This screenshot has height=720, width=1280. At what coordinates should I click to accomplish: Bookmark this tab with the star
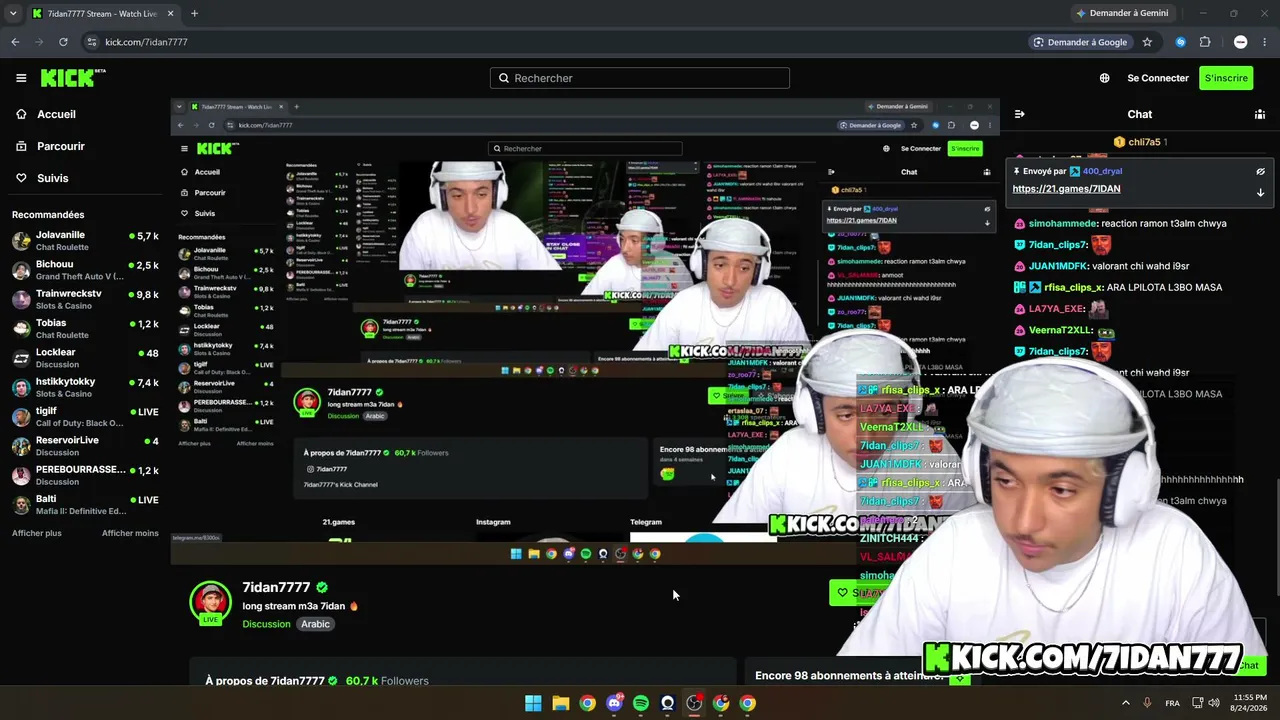click(x=1147, y=42)
